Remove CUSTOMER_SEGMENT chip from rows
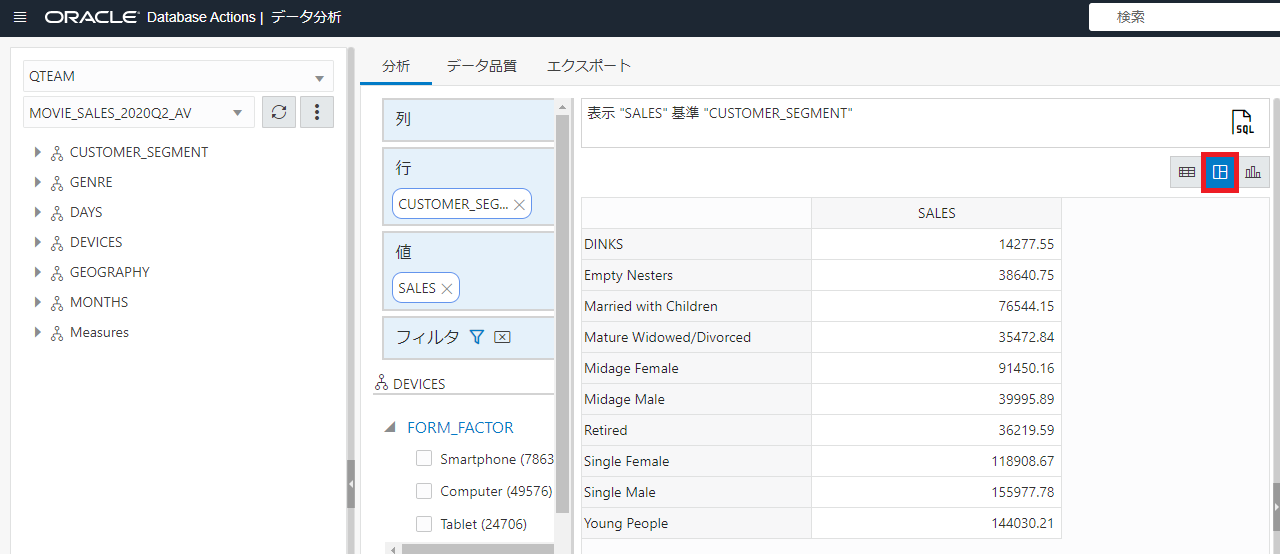Screen dimensions: 1280x554 pyautogui.click(x=519, y=204)
